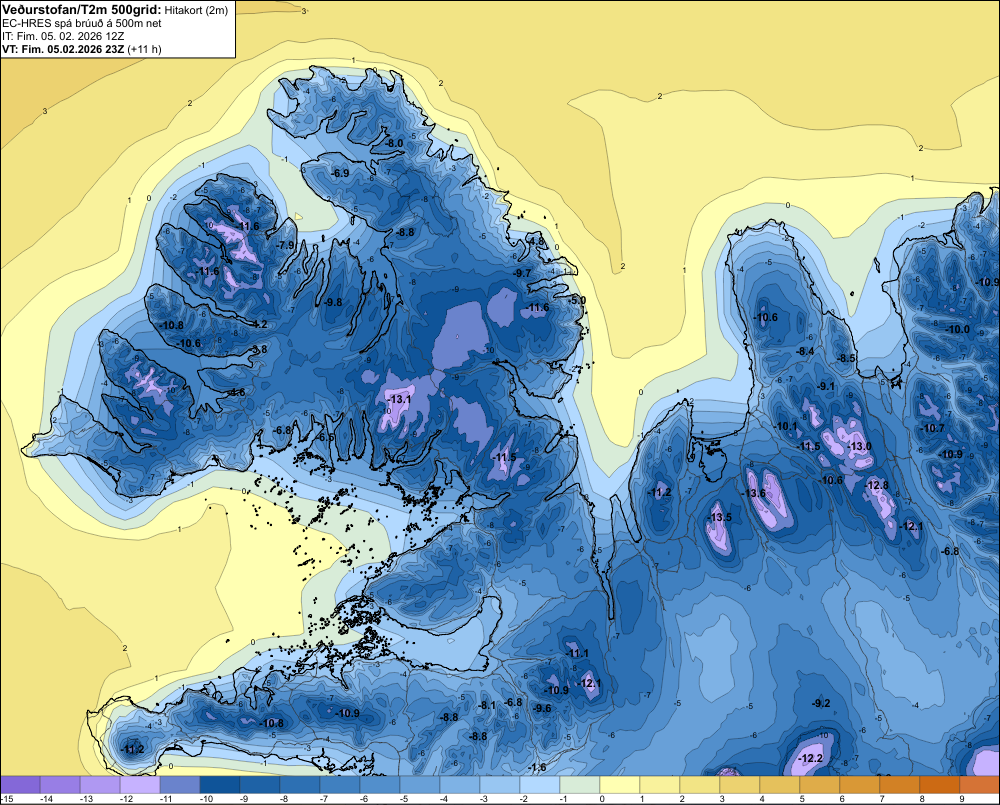Click the -4.2 temperature label

point(258,324)
